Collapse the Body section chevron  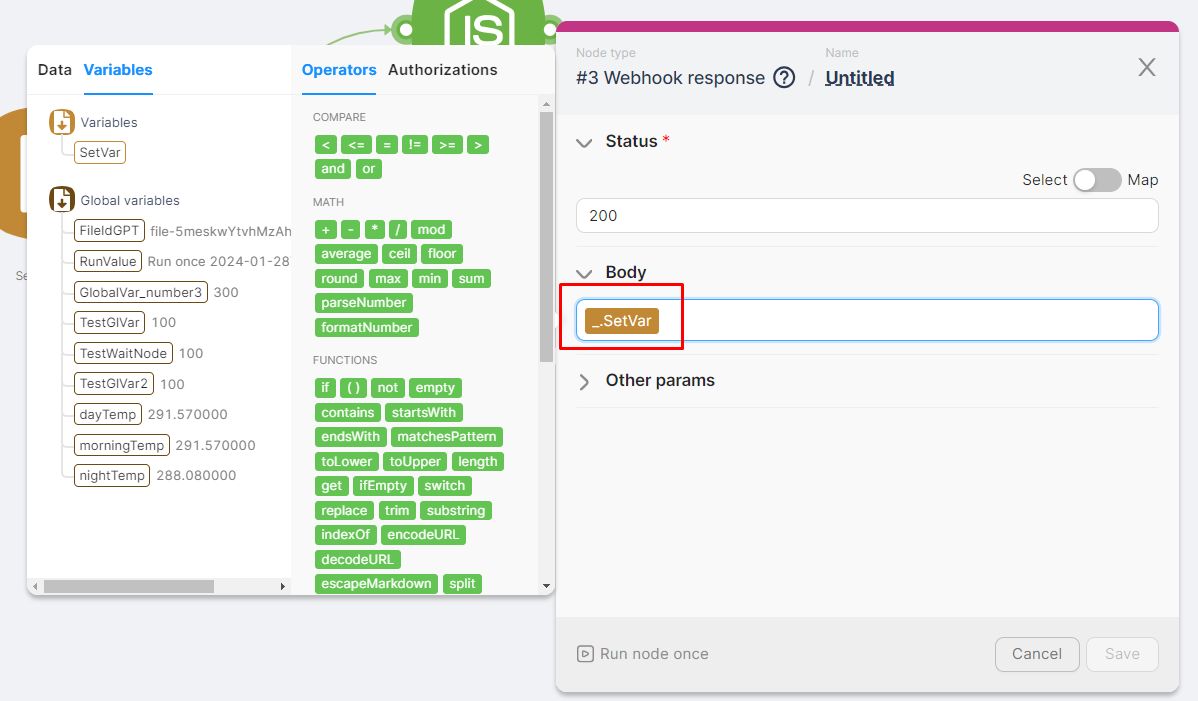[584, 273]
